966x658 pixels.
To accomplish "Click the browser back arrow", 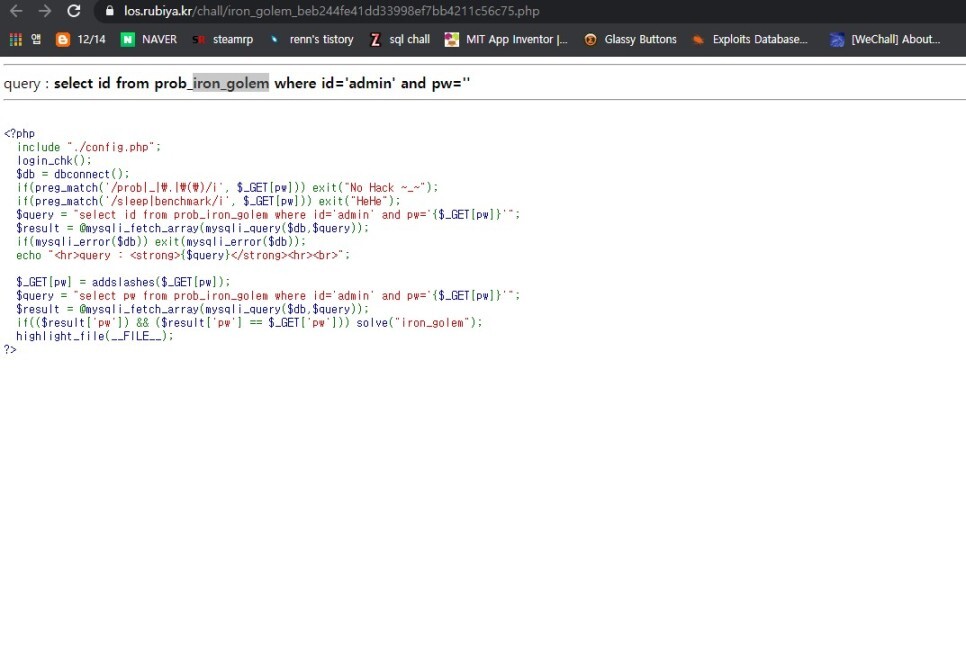I will (x=17, y=10).
